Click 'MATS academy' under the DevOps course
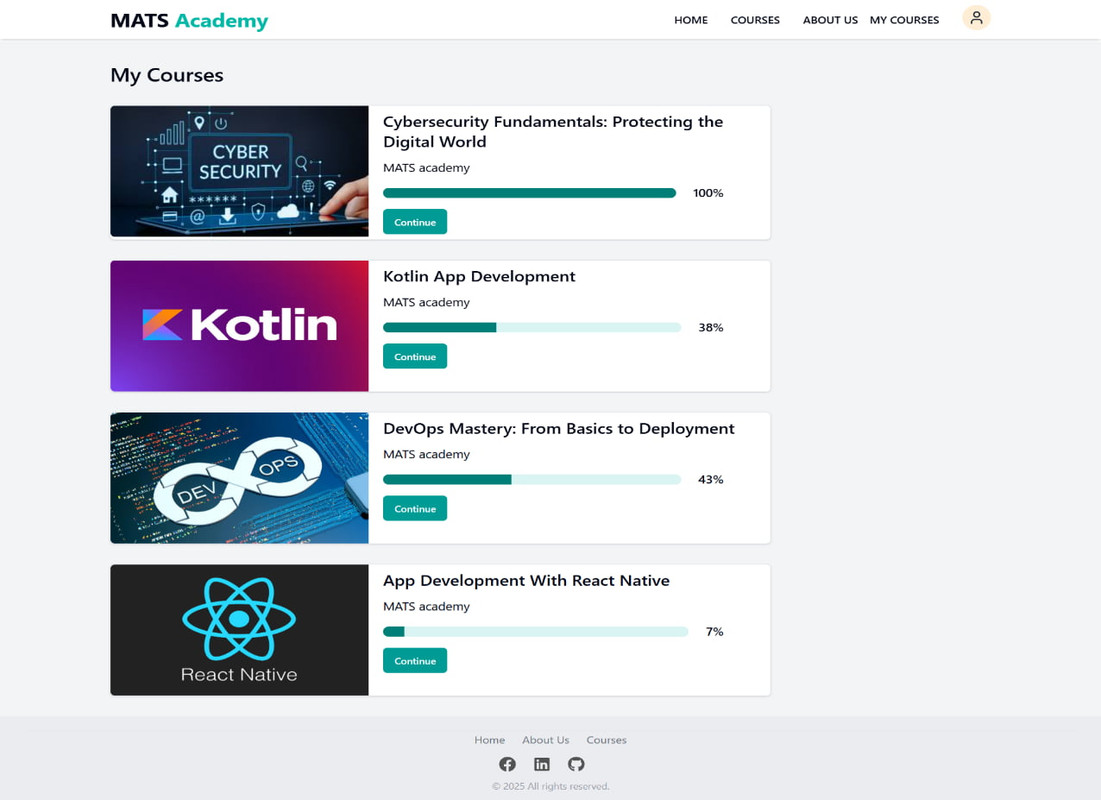This screenshot has width=1101, height=800. point(426,454)
